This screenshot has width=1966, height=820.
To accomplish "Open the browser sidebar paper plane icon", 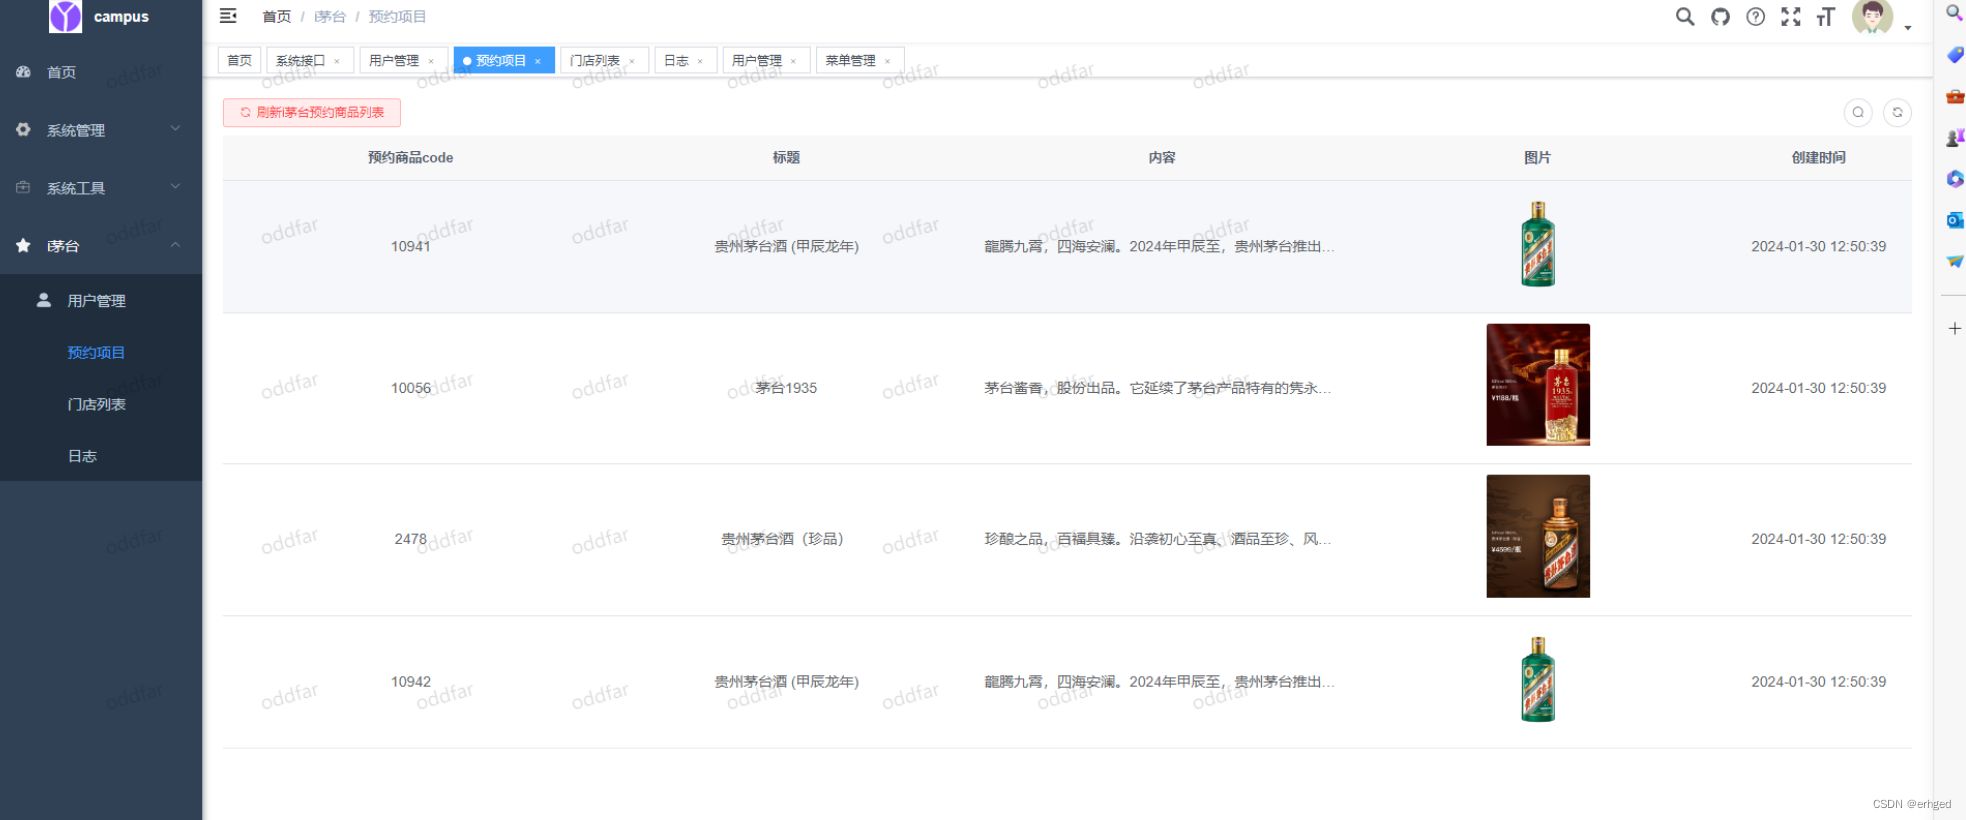I will pyautogui.click(x=1954, y=261).
